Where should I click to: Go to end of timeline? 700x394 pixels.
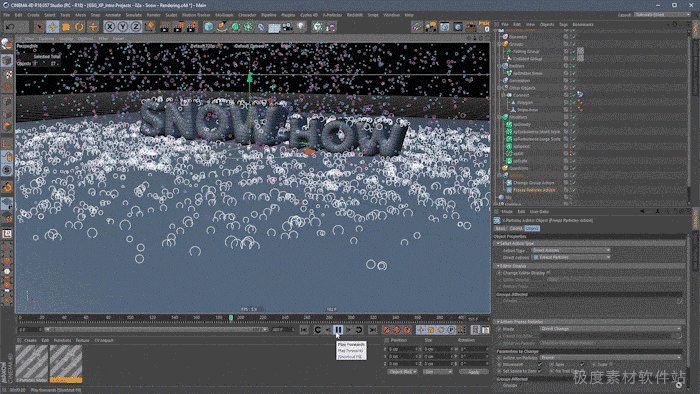click(x=372, y=330)
